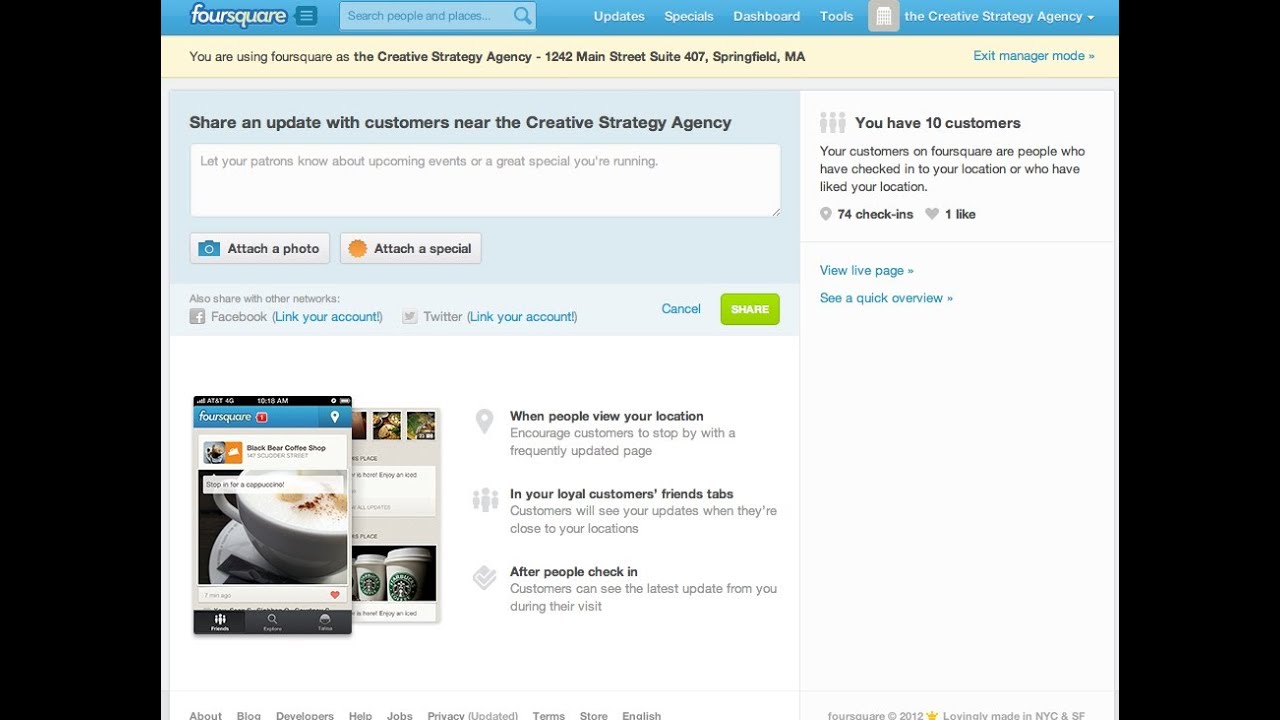Link your Facebook account
The image size is (1280, 720).
[327, 317]
